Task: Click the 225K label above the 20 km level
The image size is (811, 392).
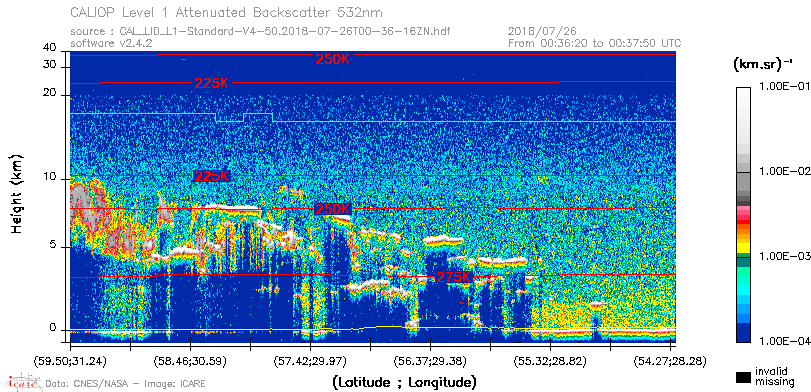Action: pos(212,83)
